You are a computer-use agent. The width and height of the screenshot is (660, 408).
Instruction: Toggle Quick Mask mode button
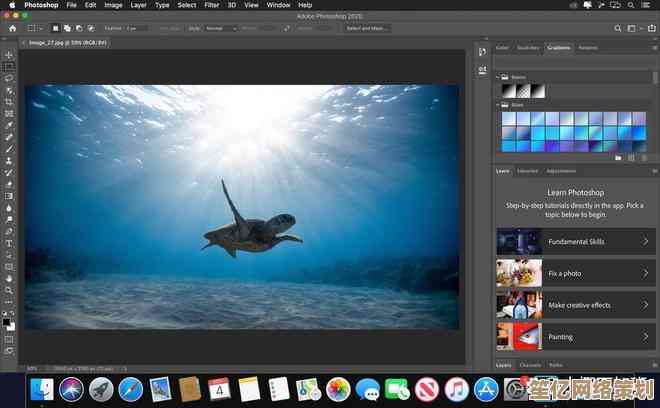click(x=9, y=338)
